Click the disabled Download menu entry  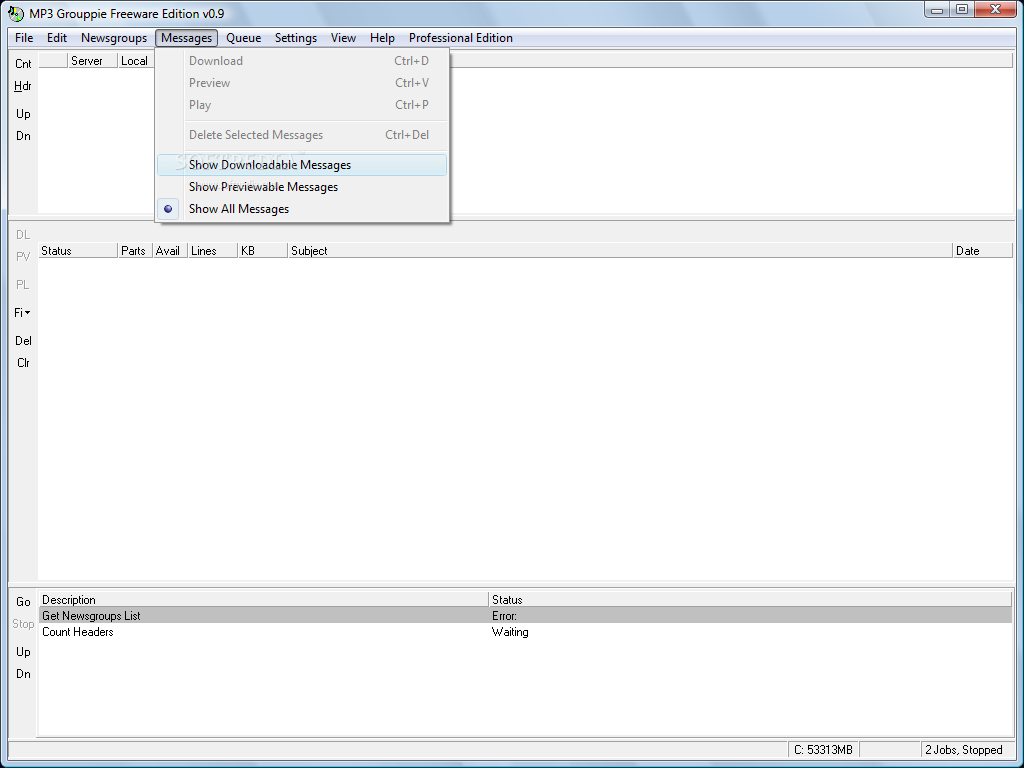point(302,61)
